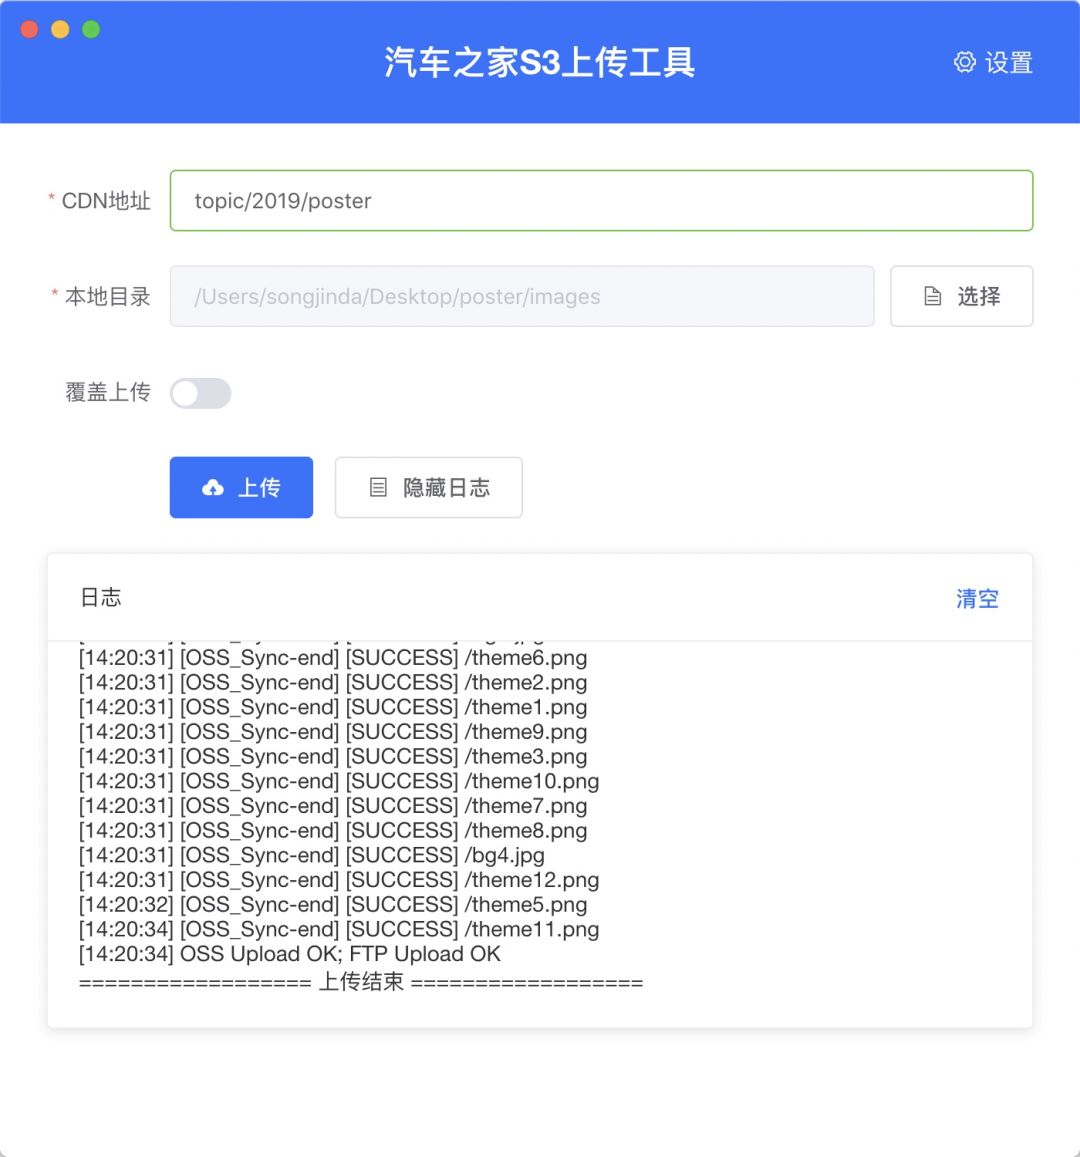Click the window title 汽车之家S3上传工具
Viewport: 1080px width, 1157px height.
point(540,62)
